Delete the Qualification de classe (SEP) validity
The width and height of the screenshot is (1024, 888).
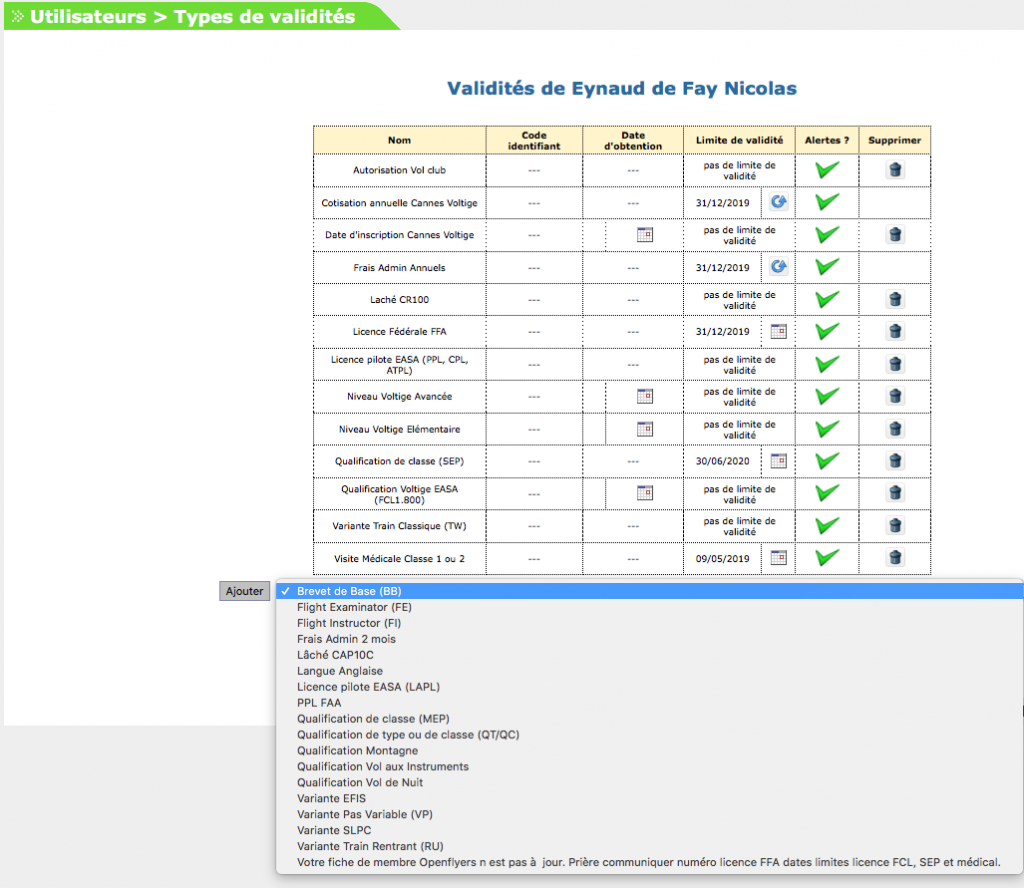(x=895, y=460)
